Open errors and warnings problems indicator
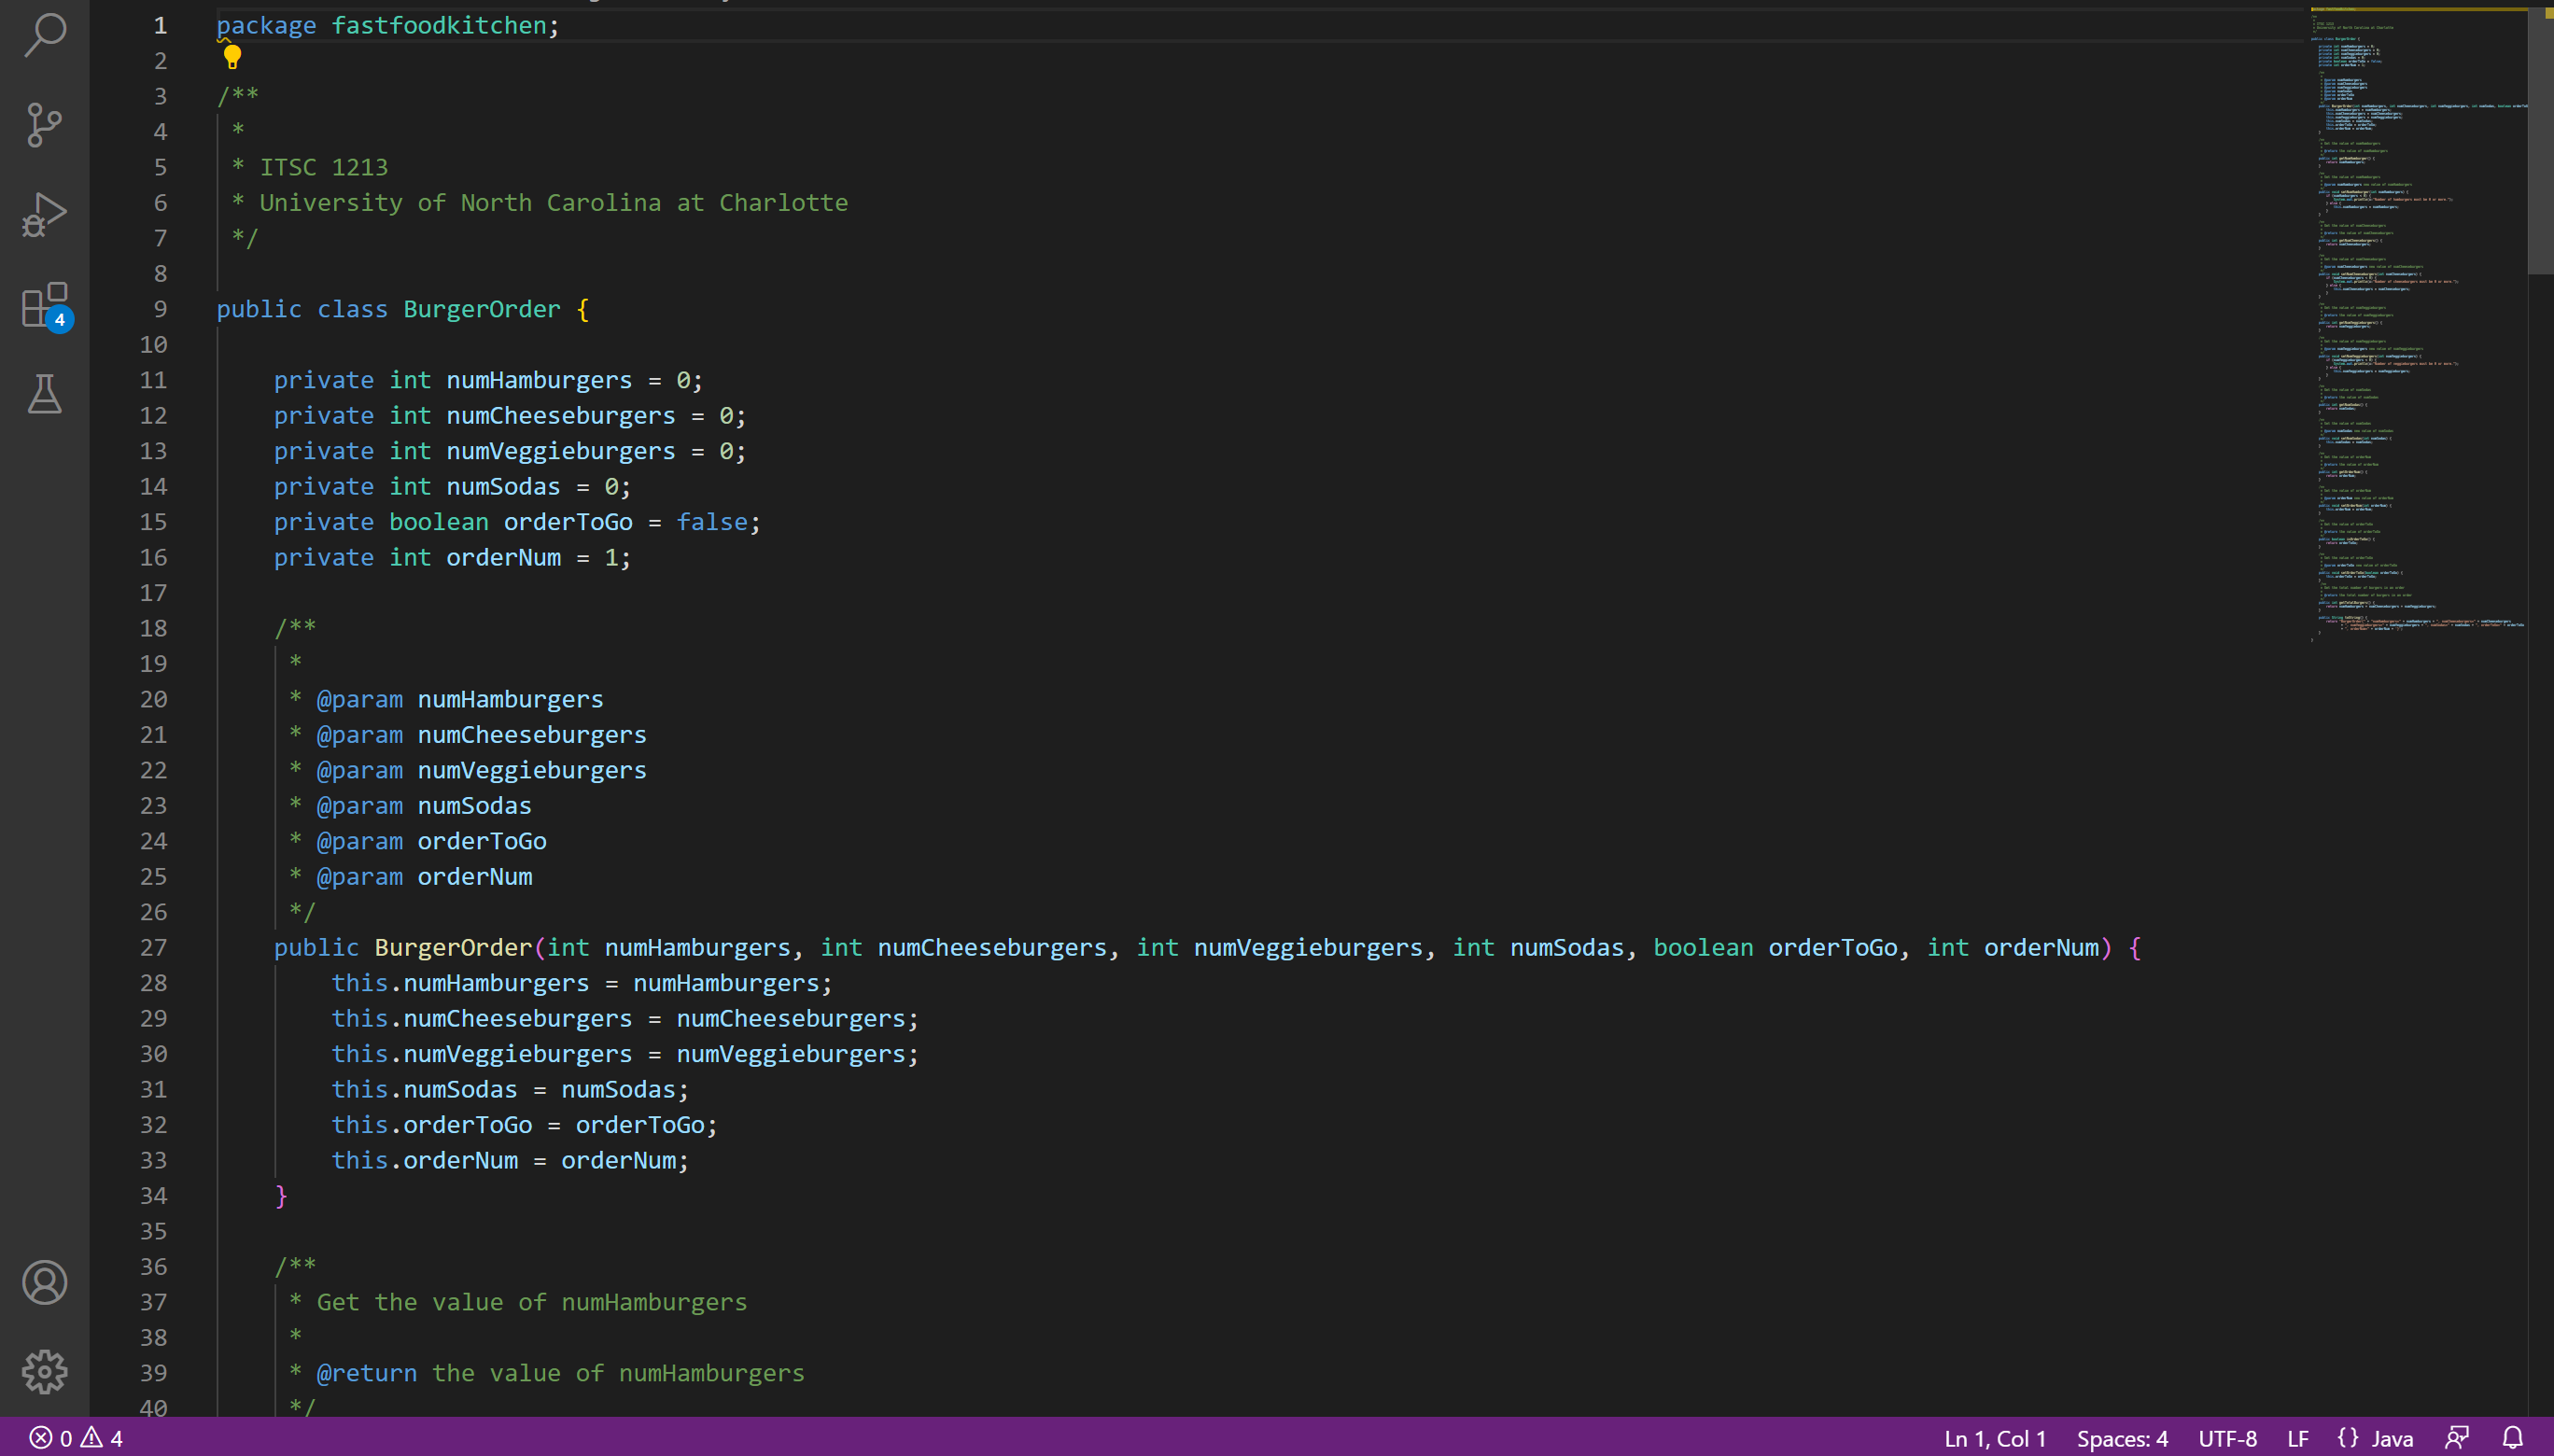Image resolution: width=2554 pixels, height=1456 pixels. click(76, 1438)
